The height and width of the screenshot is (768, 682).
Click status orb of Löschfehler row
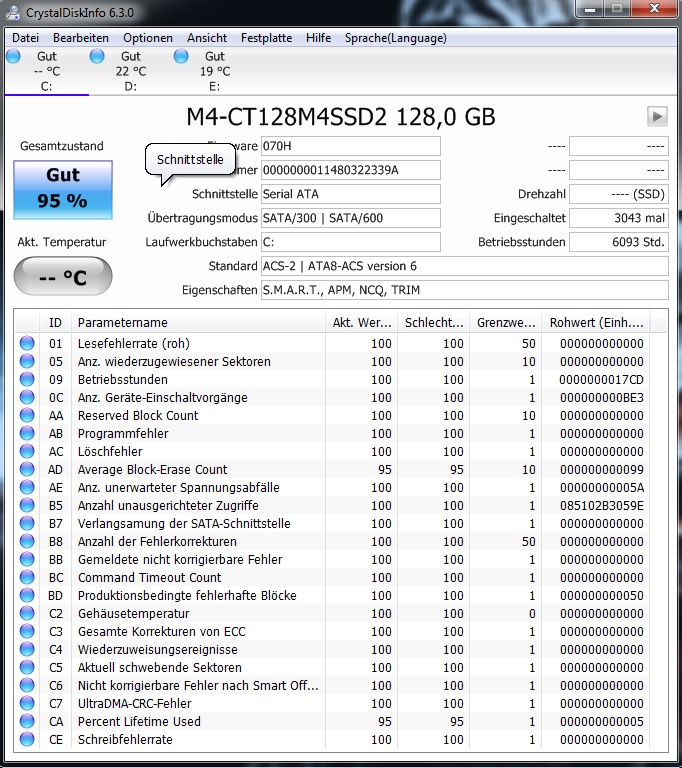point(27,452)
